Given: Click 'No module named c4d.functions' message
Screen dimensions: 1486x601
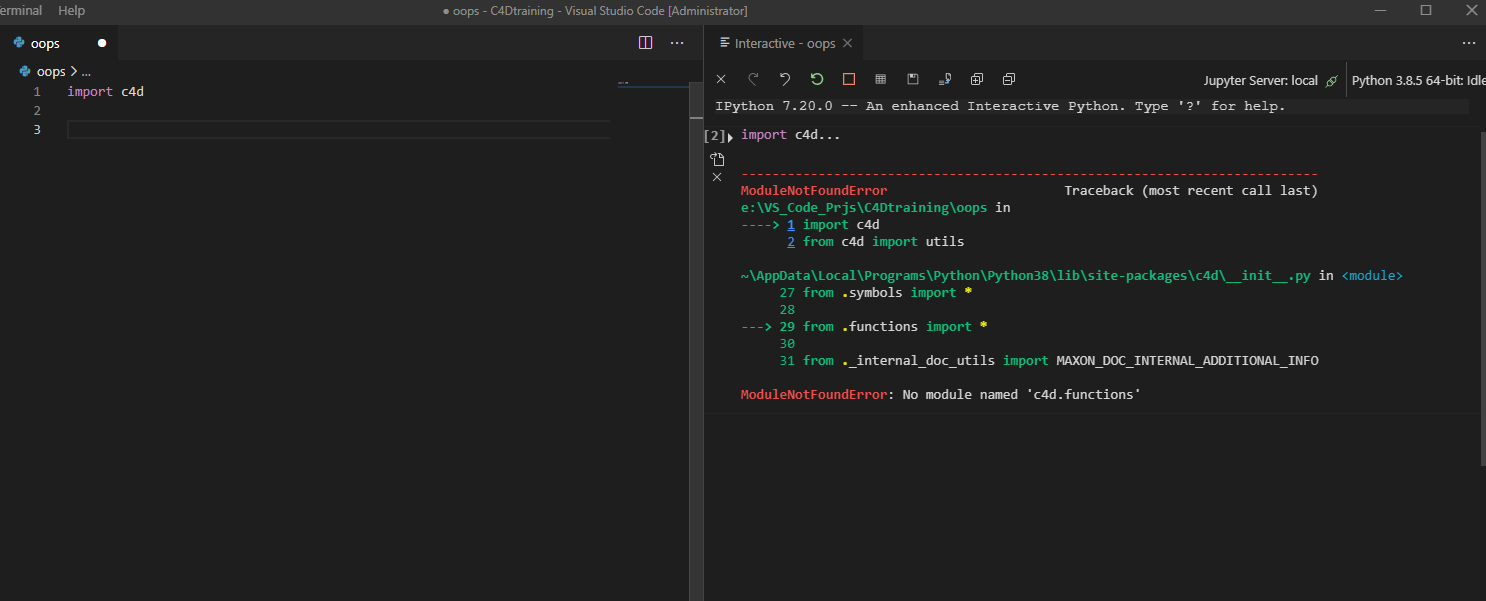Looking at the screenshot, I should [1021, 395].
